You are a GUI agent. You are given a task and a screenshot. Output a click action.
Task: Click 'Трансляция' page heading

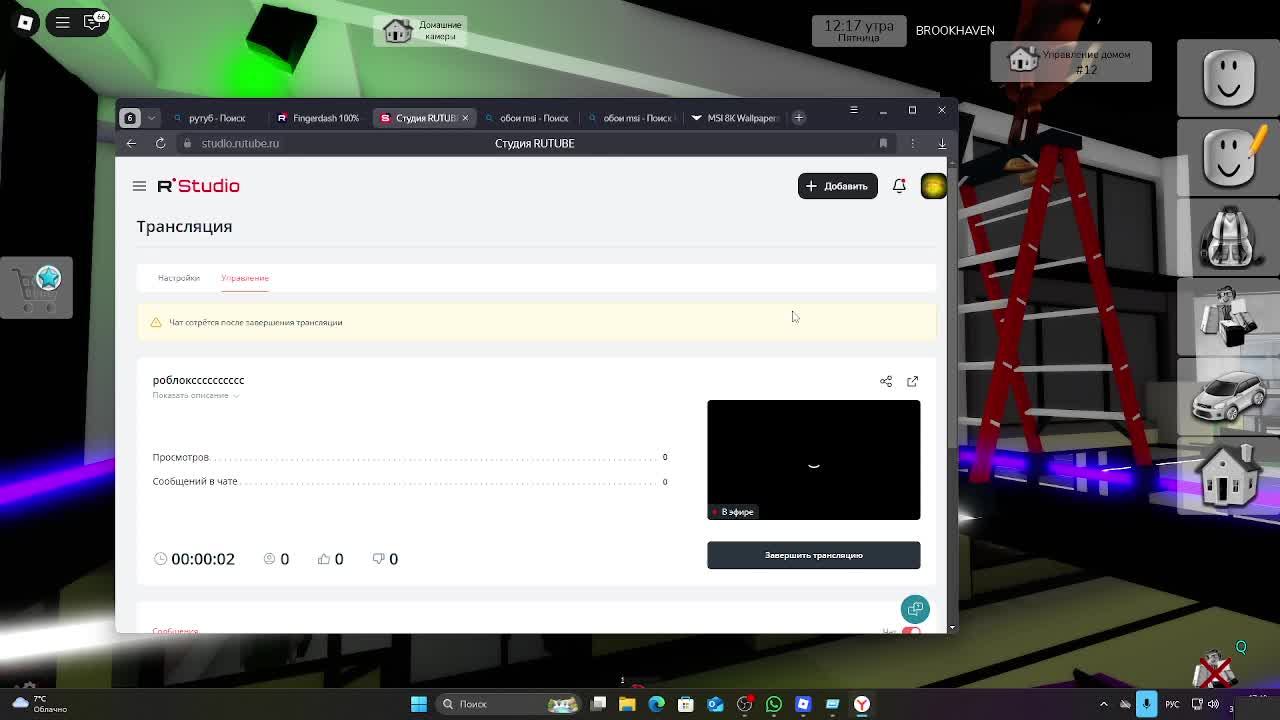point(184,226)
